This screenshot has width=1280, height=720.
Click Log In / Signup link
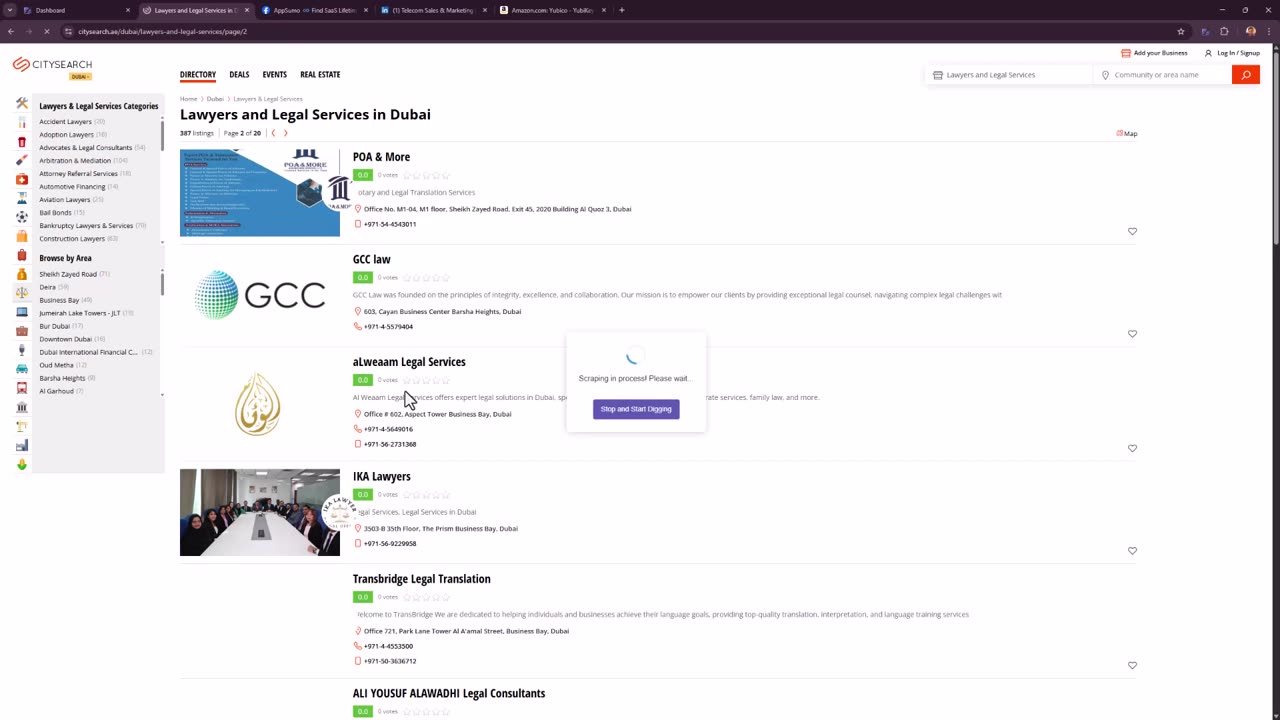pyautogui.click(x=1232, y=53)
